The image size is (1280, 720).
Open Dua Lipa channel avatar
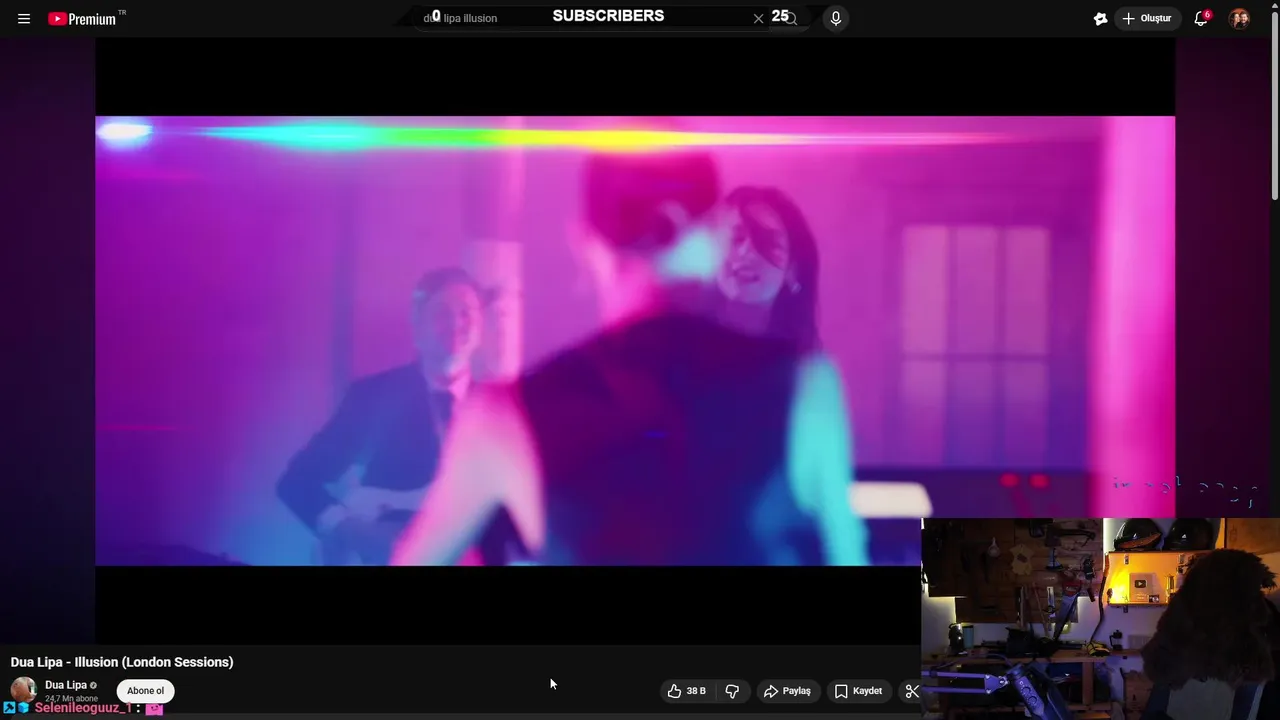point(23,690)
